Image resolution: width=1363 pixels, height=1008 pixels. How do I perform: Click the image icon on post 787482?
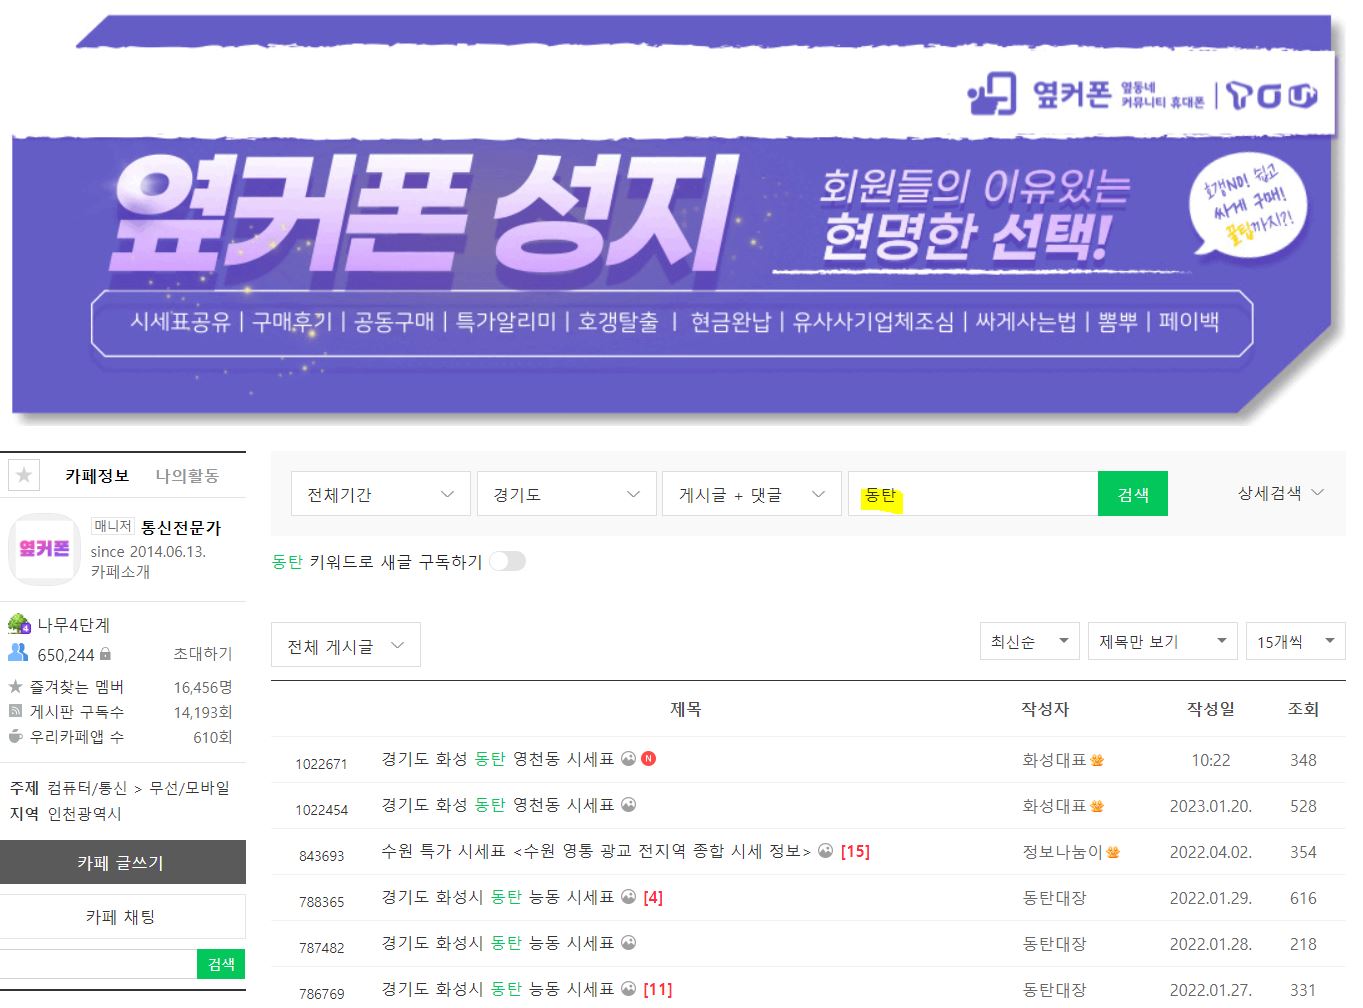pos(629,942)
